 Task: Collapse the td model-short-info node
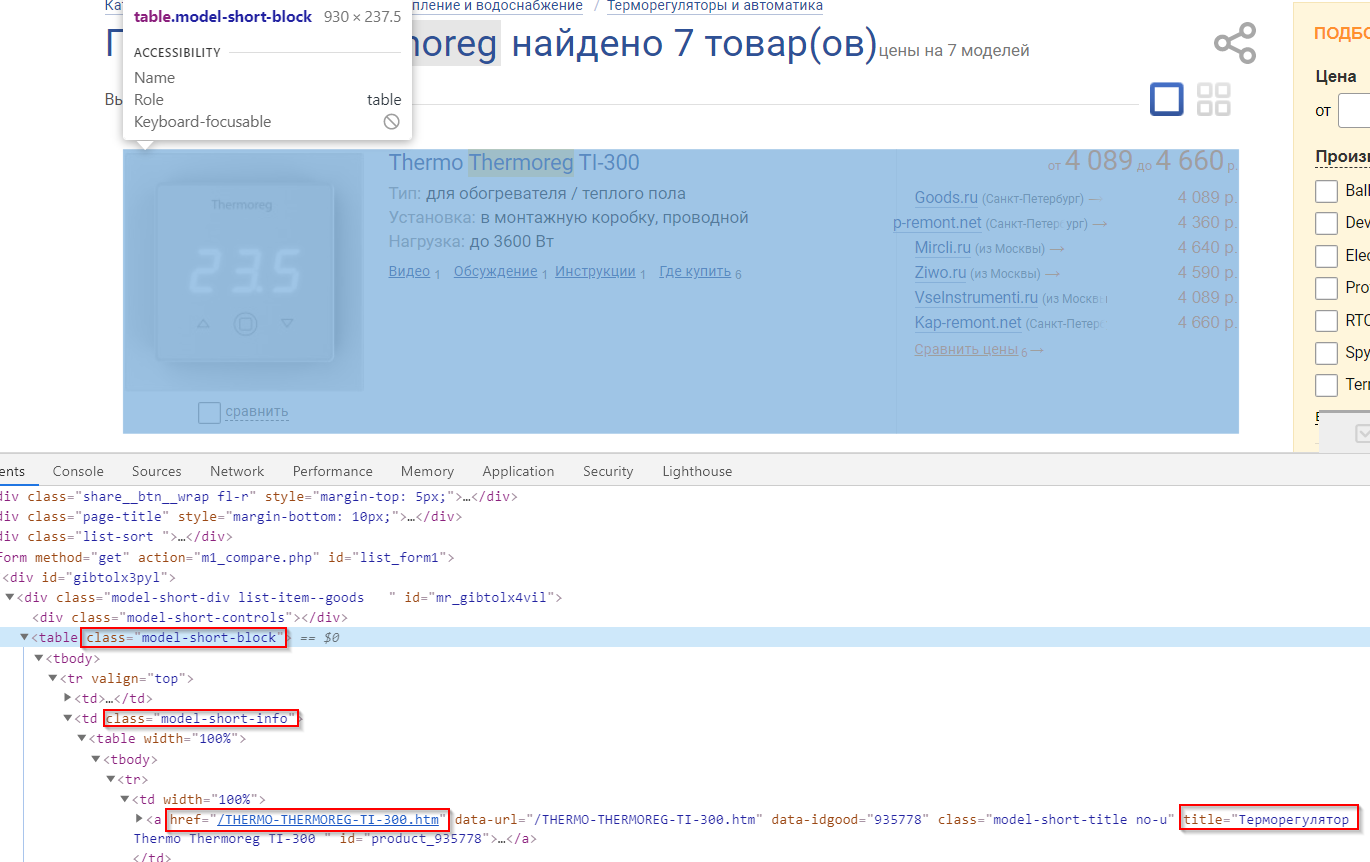click(x=68, y=718)
